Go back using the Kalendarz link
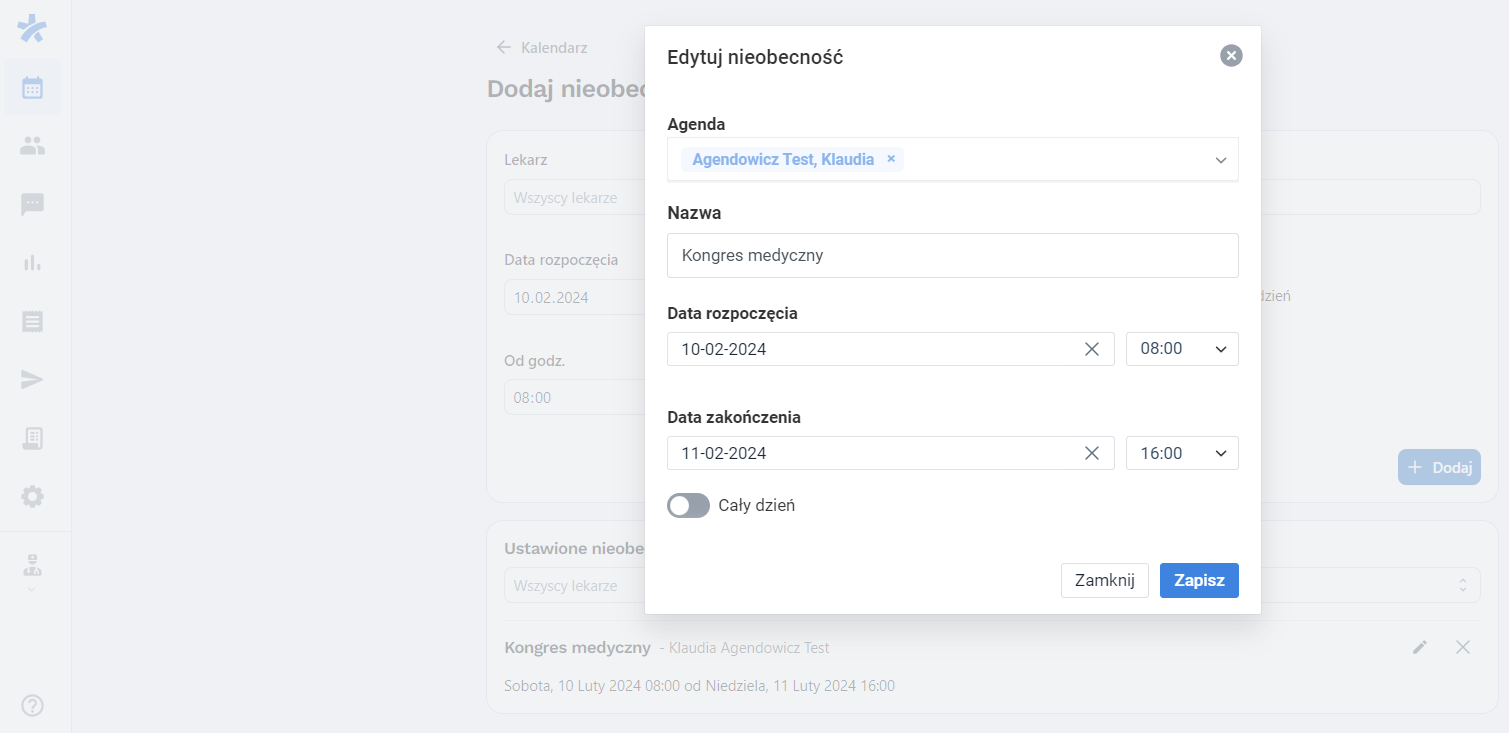 [541, 47]
